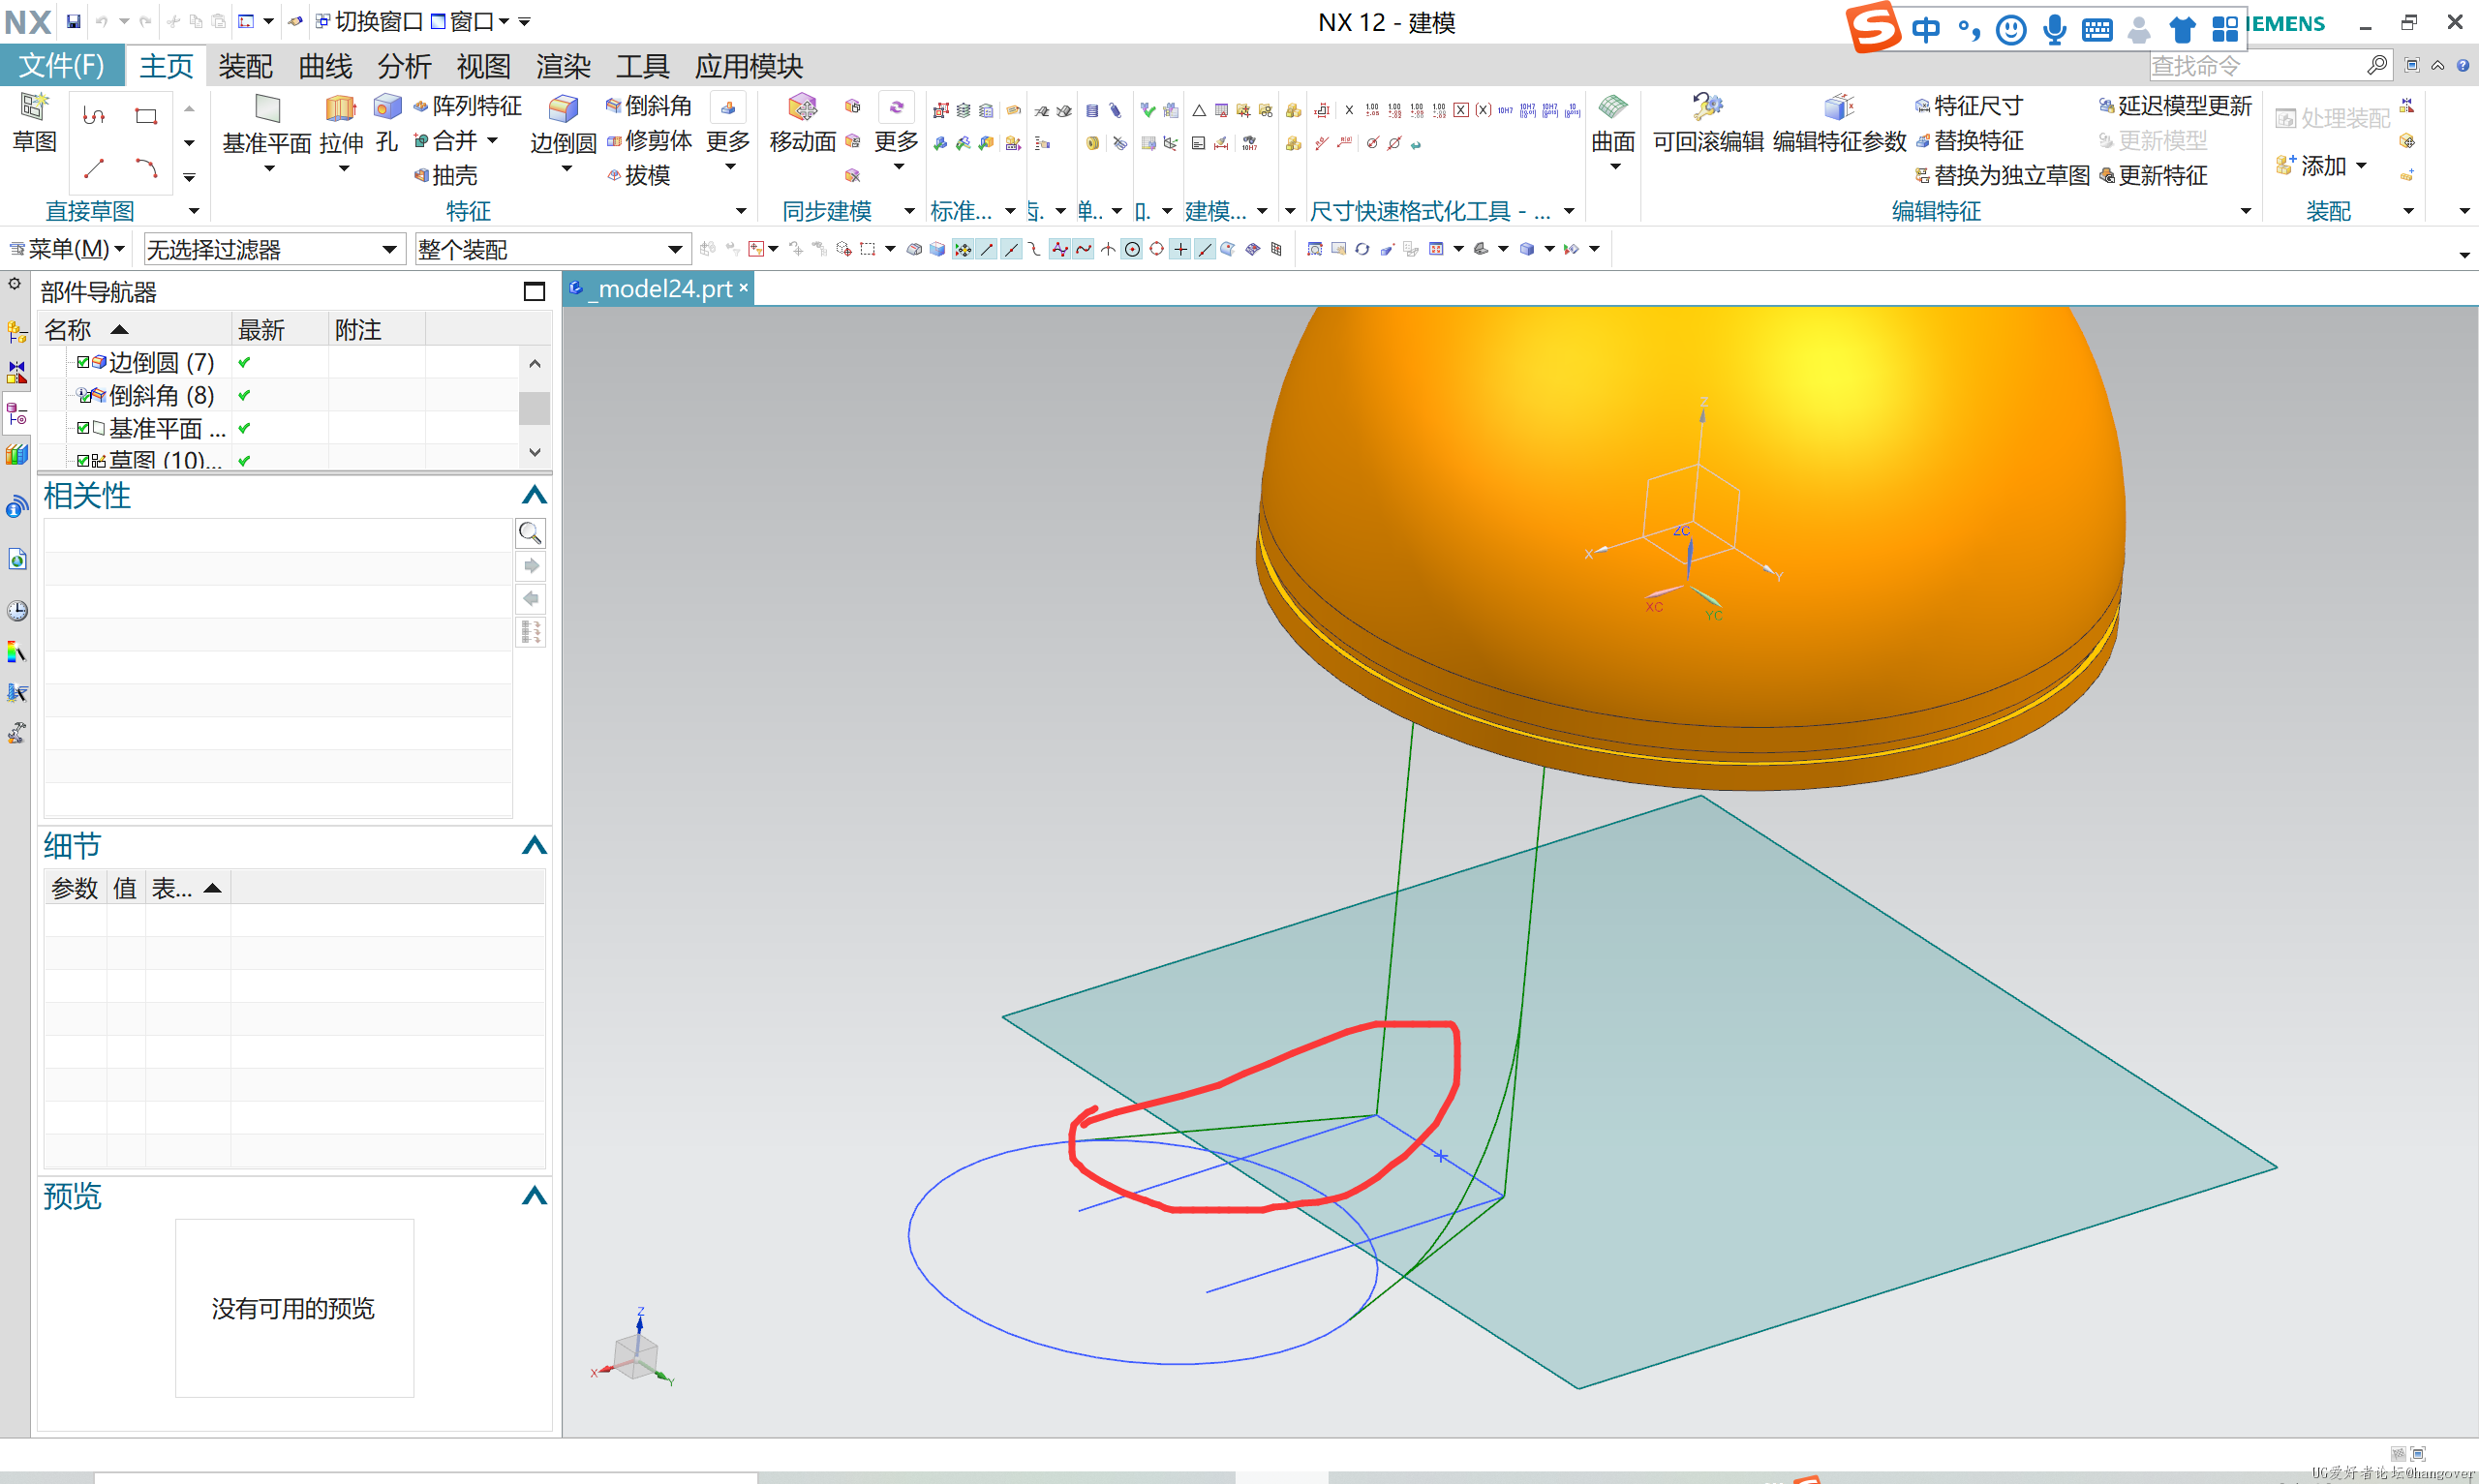The width and height of the screenshot is (2479, 1484).
Task: Click the 阵列特征 pattern feature button
Action: click(467, 106)
